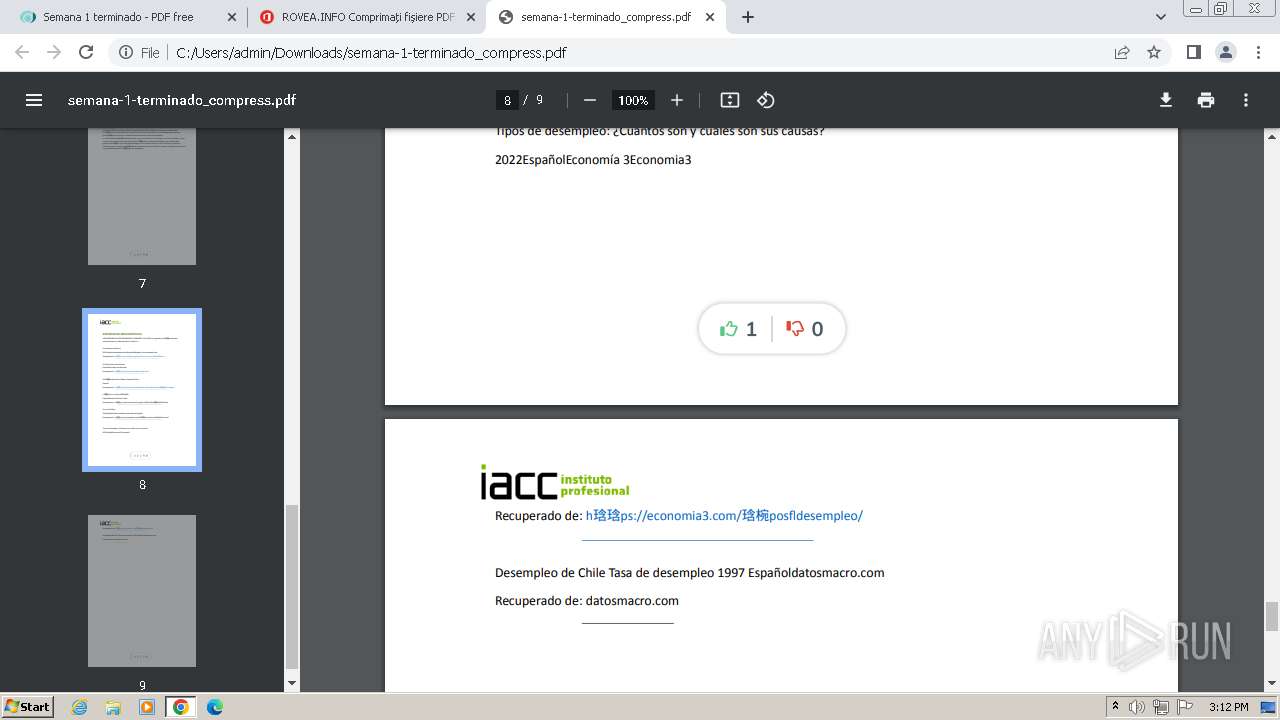Viewport: 1280px width, 720px height.
Task: Open Chrome's three-dot menu
Action: click(x=1259, y=53)
